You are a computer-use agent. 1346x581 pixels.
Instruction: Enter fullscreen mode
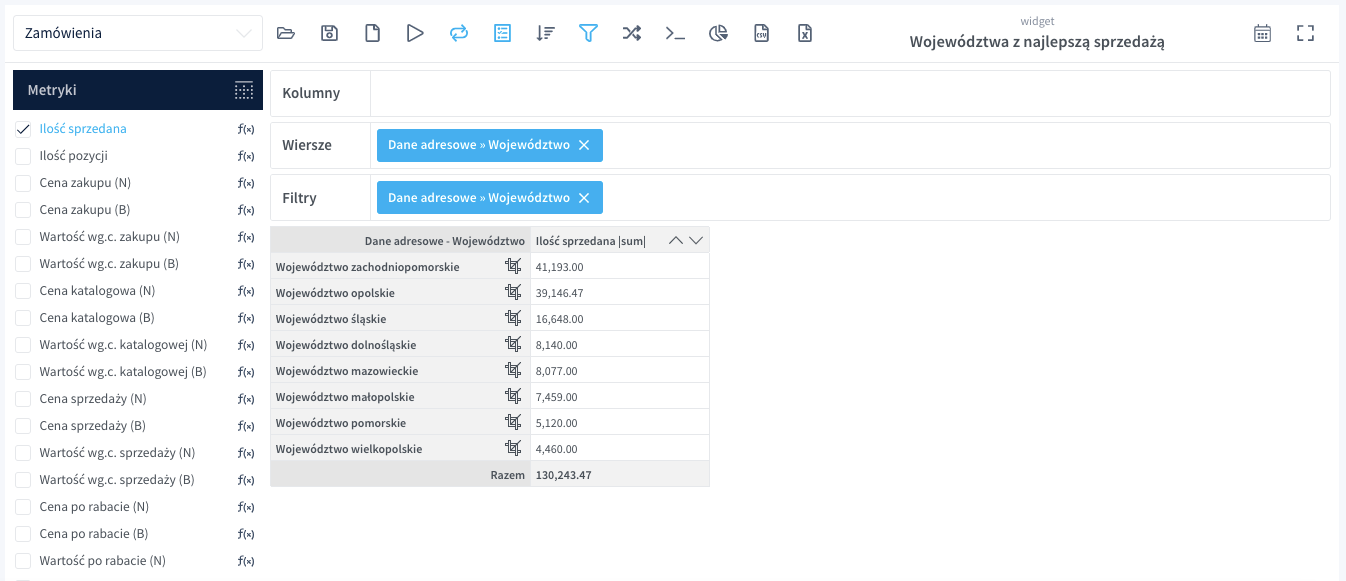point(1305,32)
